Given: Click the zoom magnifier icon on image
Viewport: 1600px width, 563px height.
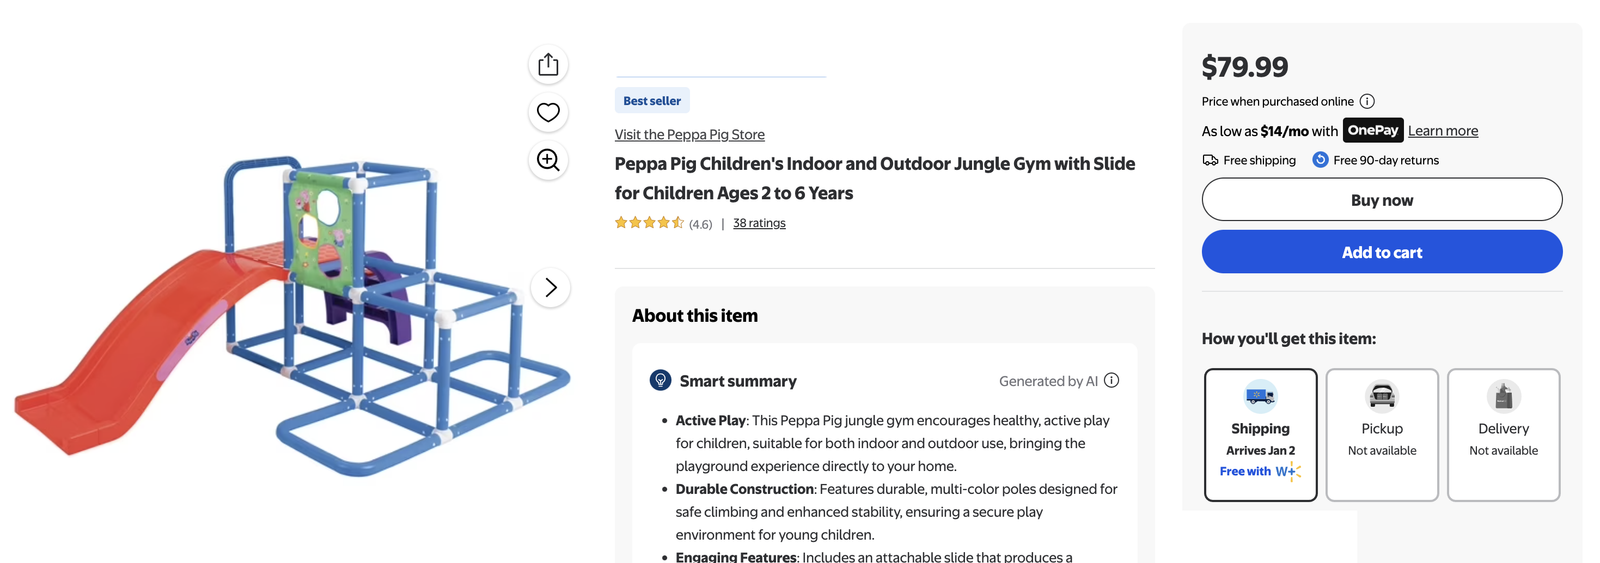Looking at the screenshot, I should pyautogui.click(x=548, y=160).
